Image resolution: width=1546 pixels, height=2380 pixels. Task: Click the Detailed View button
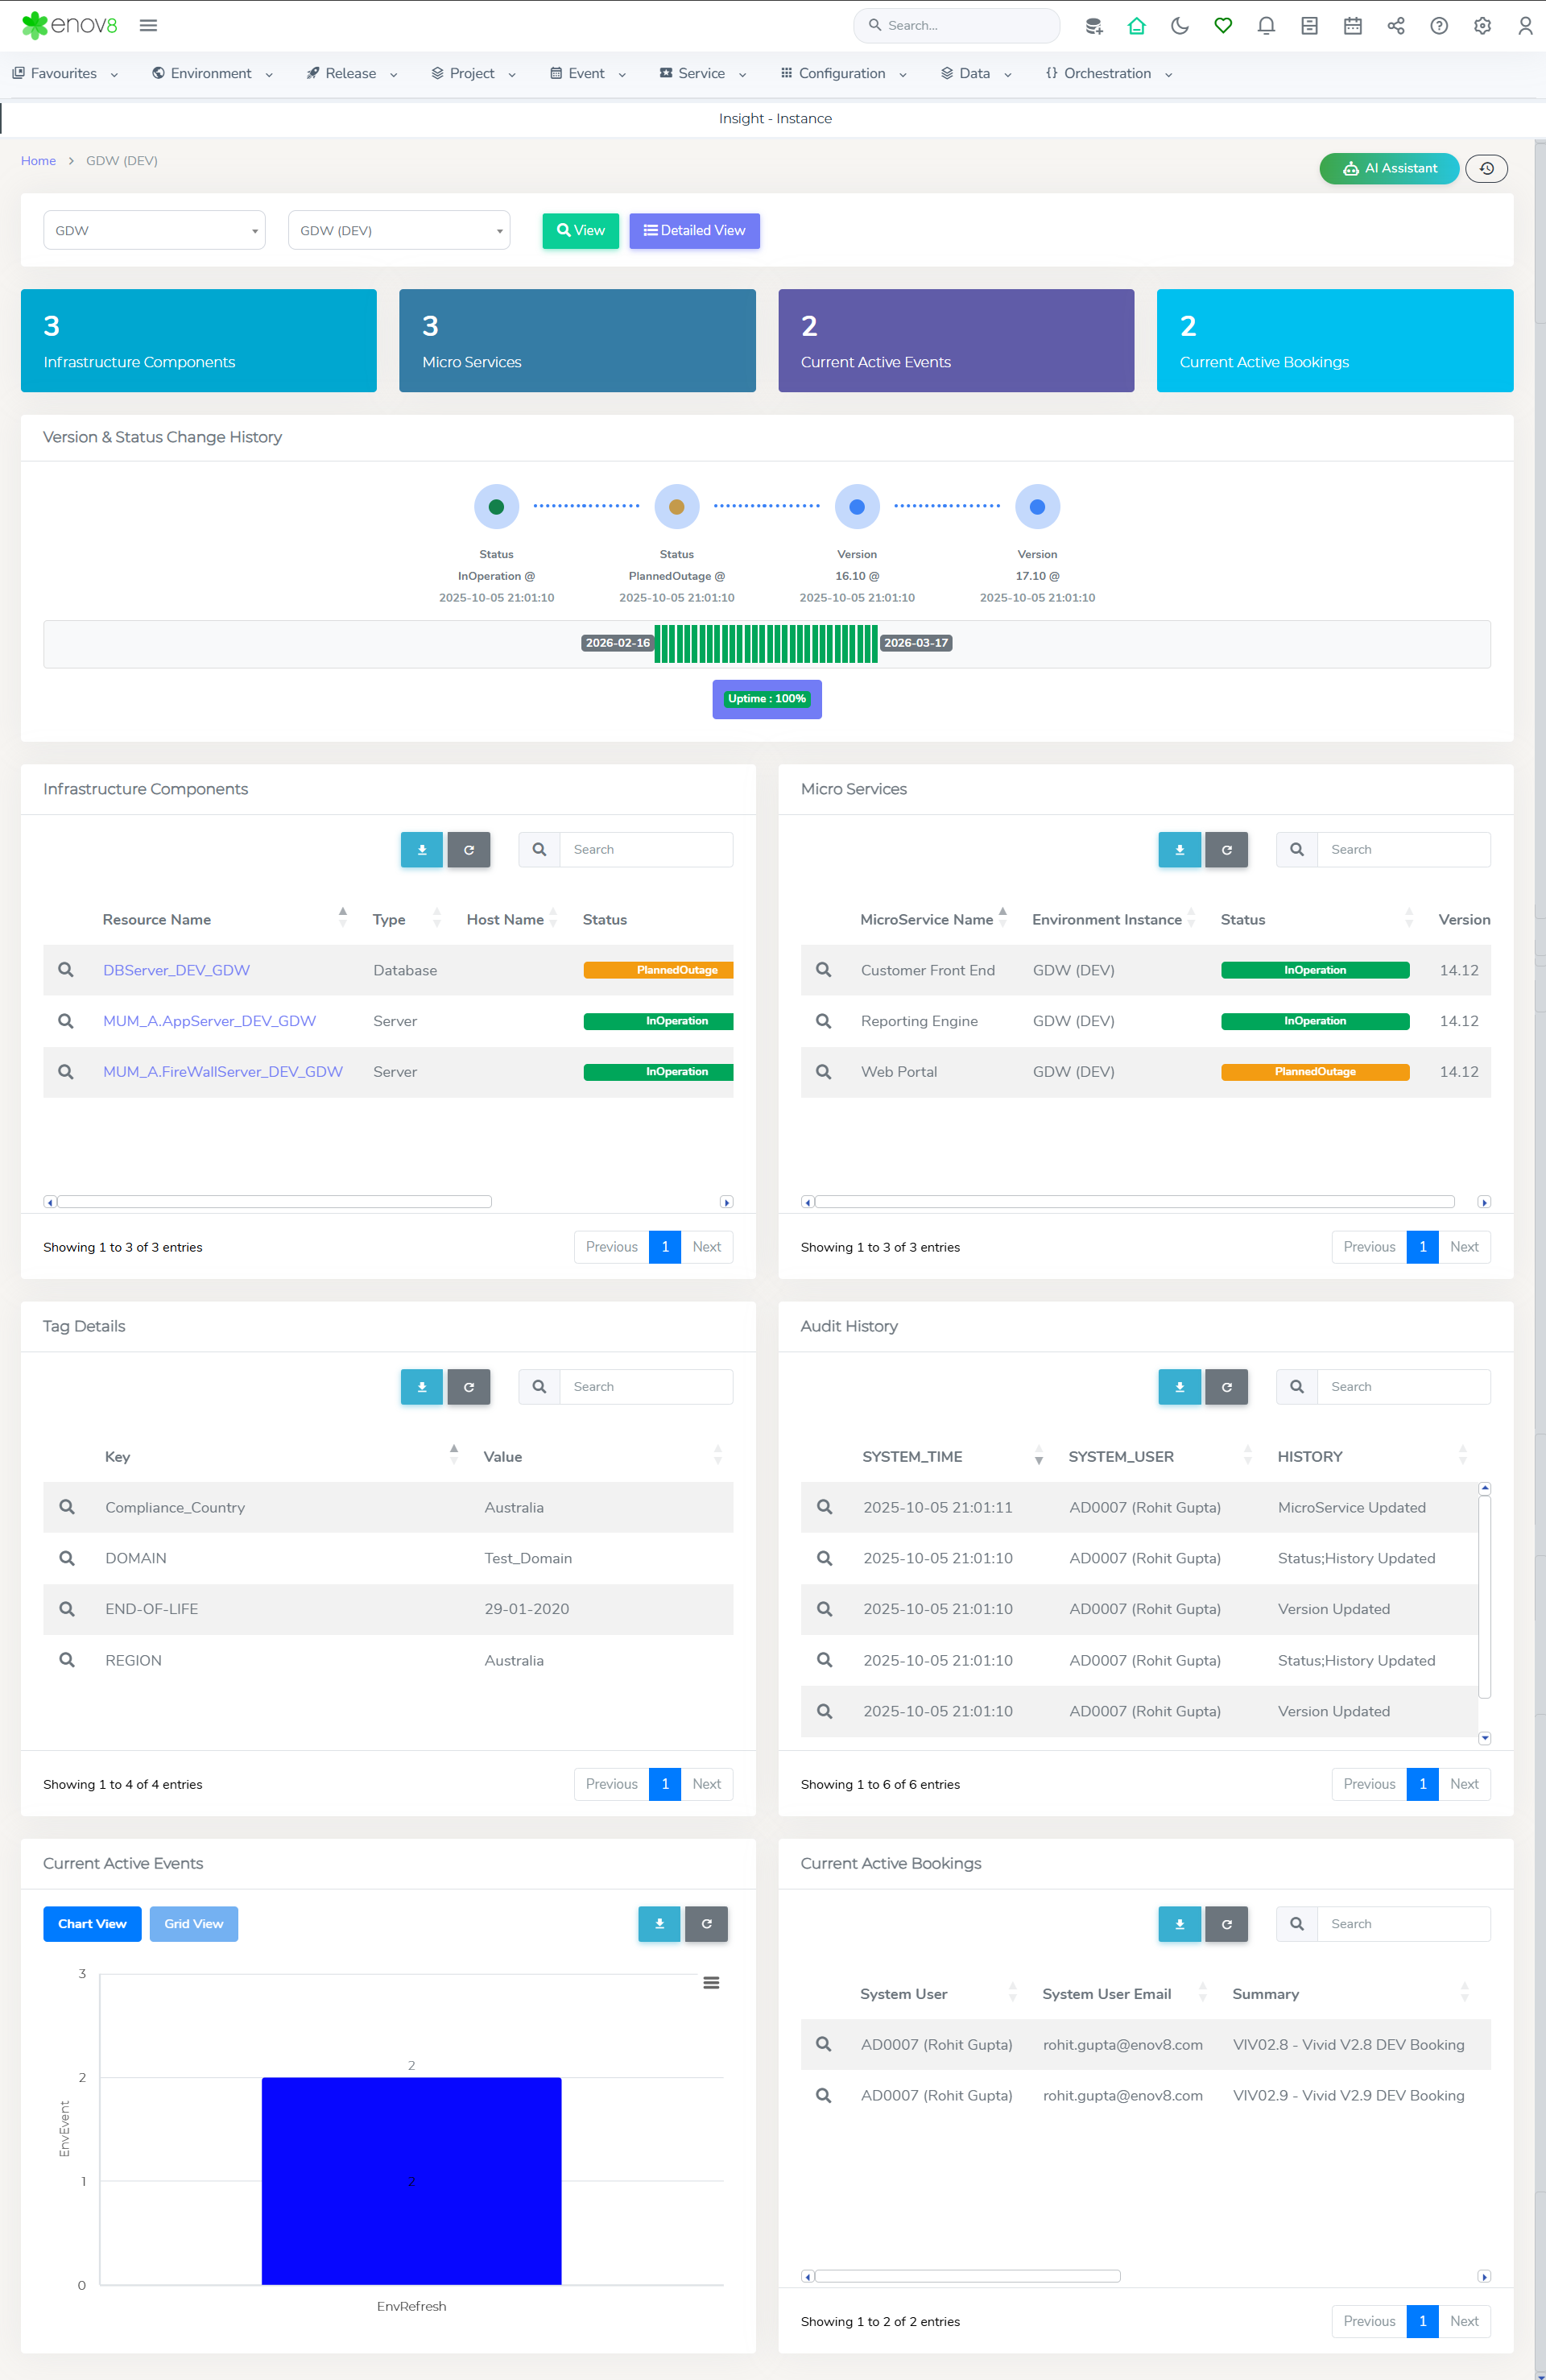pos(694,230)
